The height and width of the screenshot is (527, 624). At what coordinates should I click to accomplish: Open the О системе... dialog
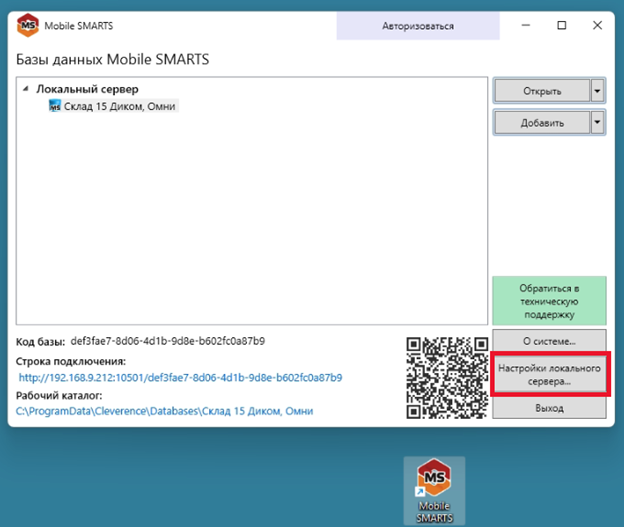tap(549, 339)
